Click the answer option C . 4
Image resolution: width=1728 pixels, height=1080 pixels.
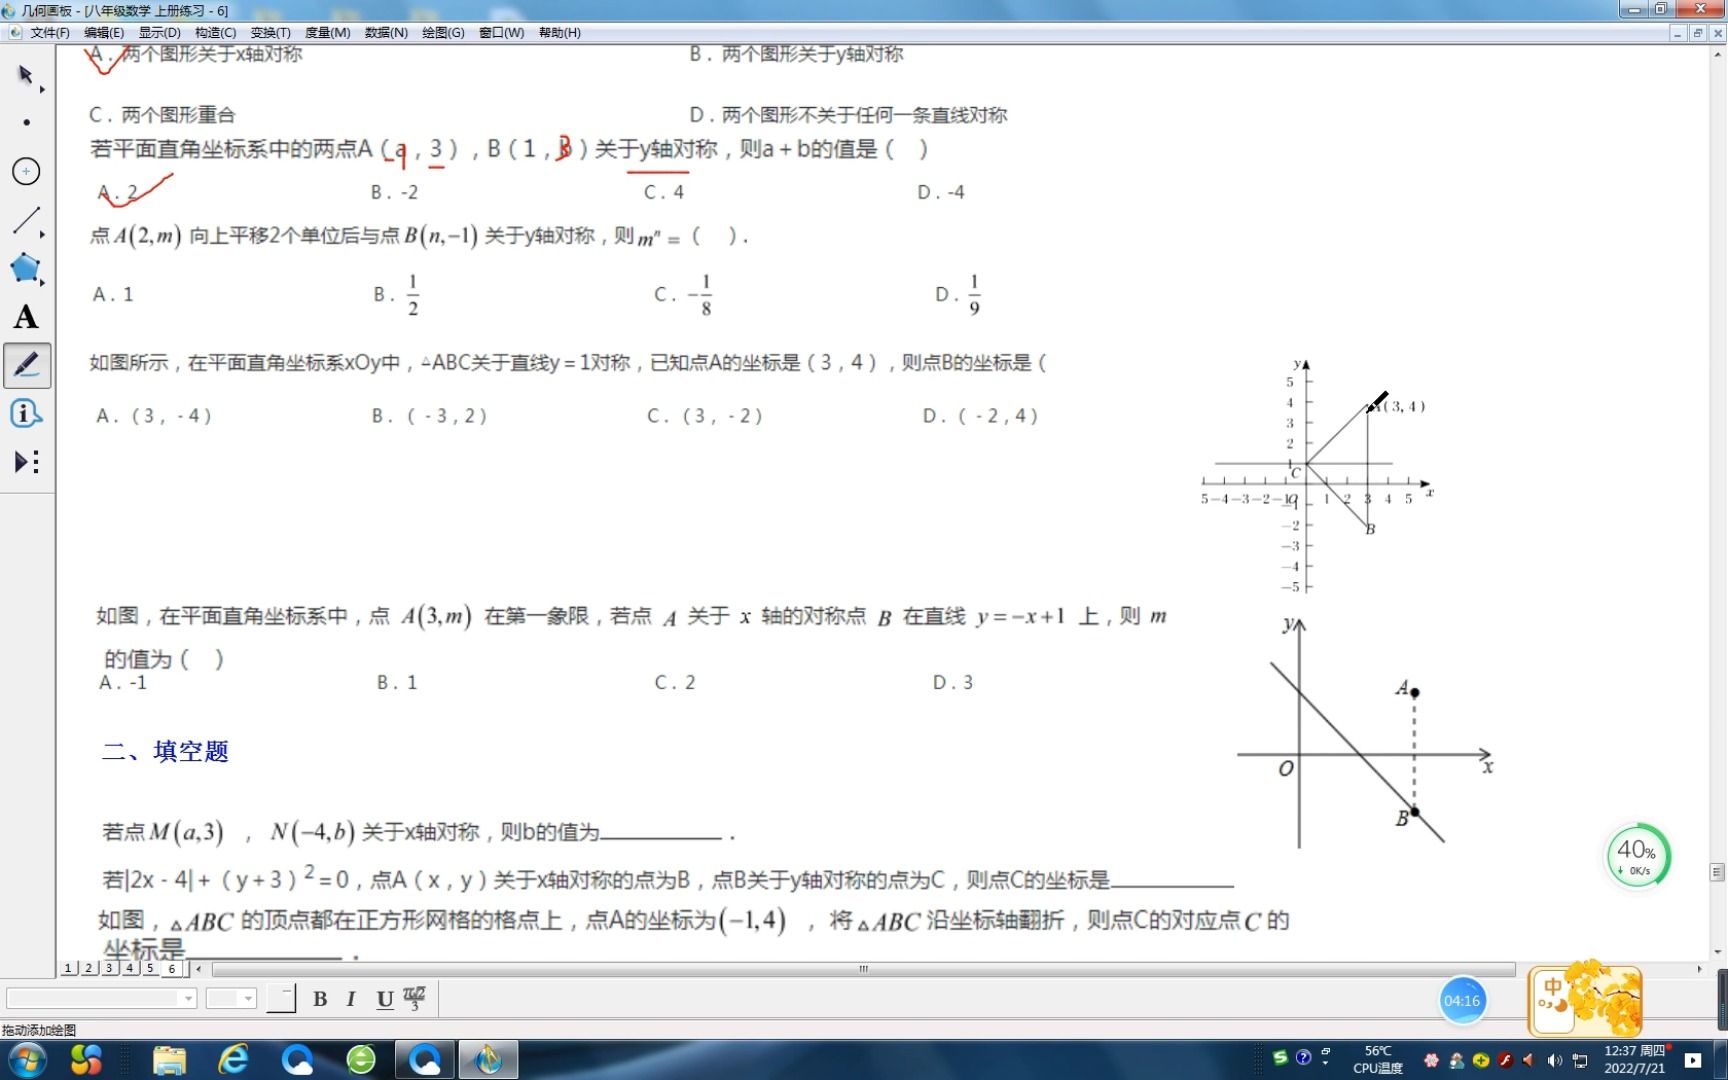[664, 192]
